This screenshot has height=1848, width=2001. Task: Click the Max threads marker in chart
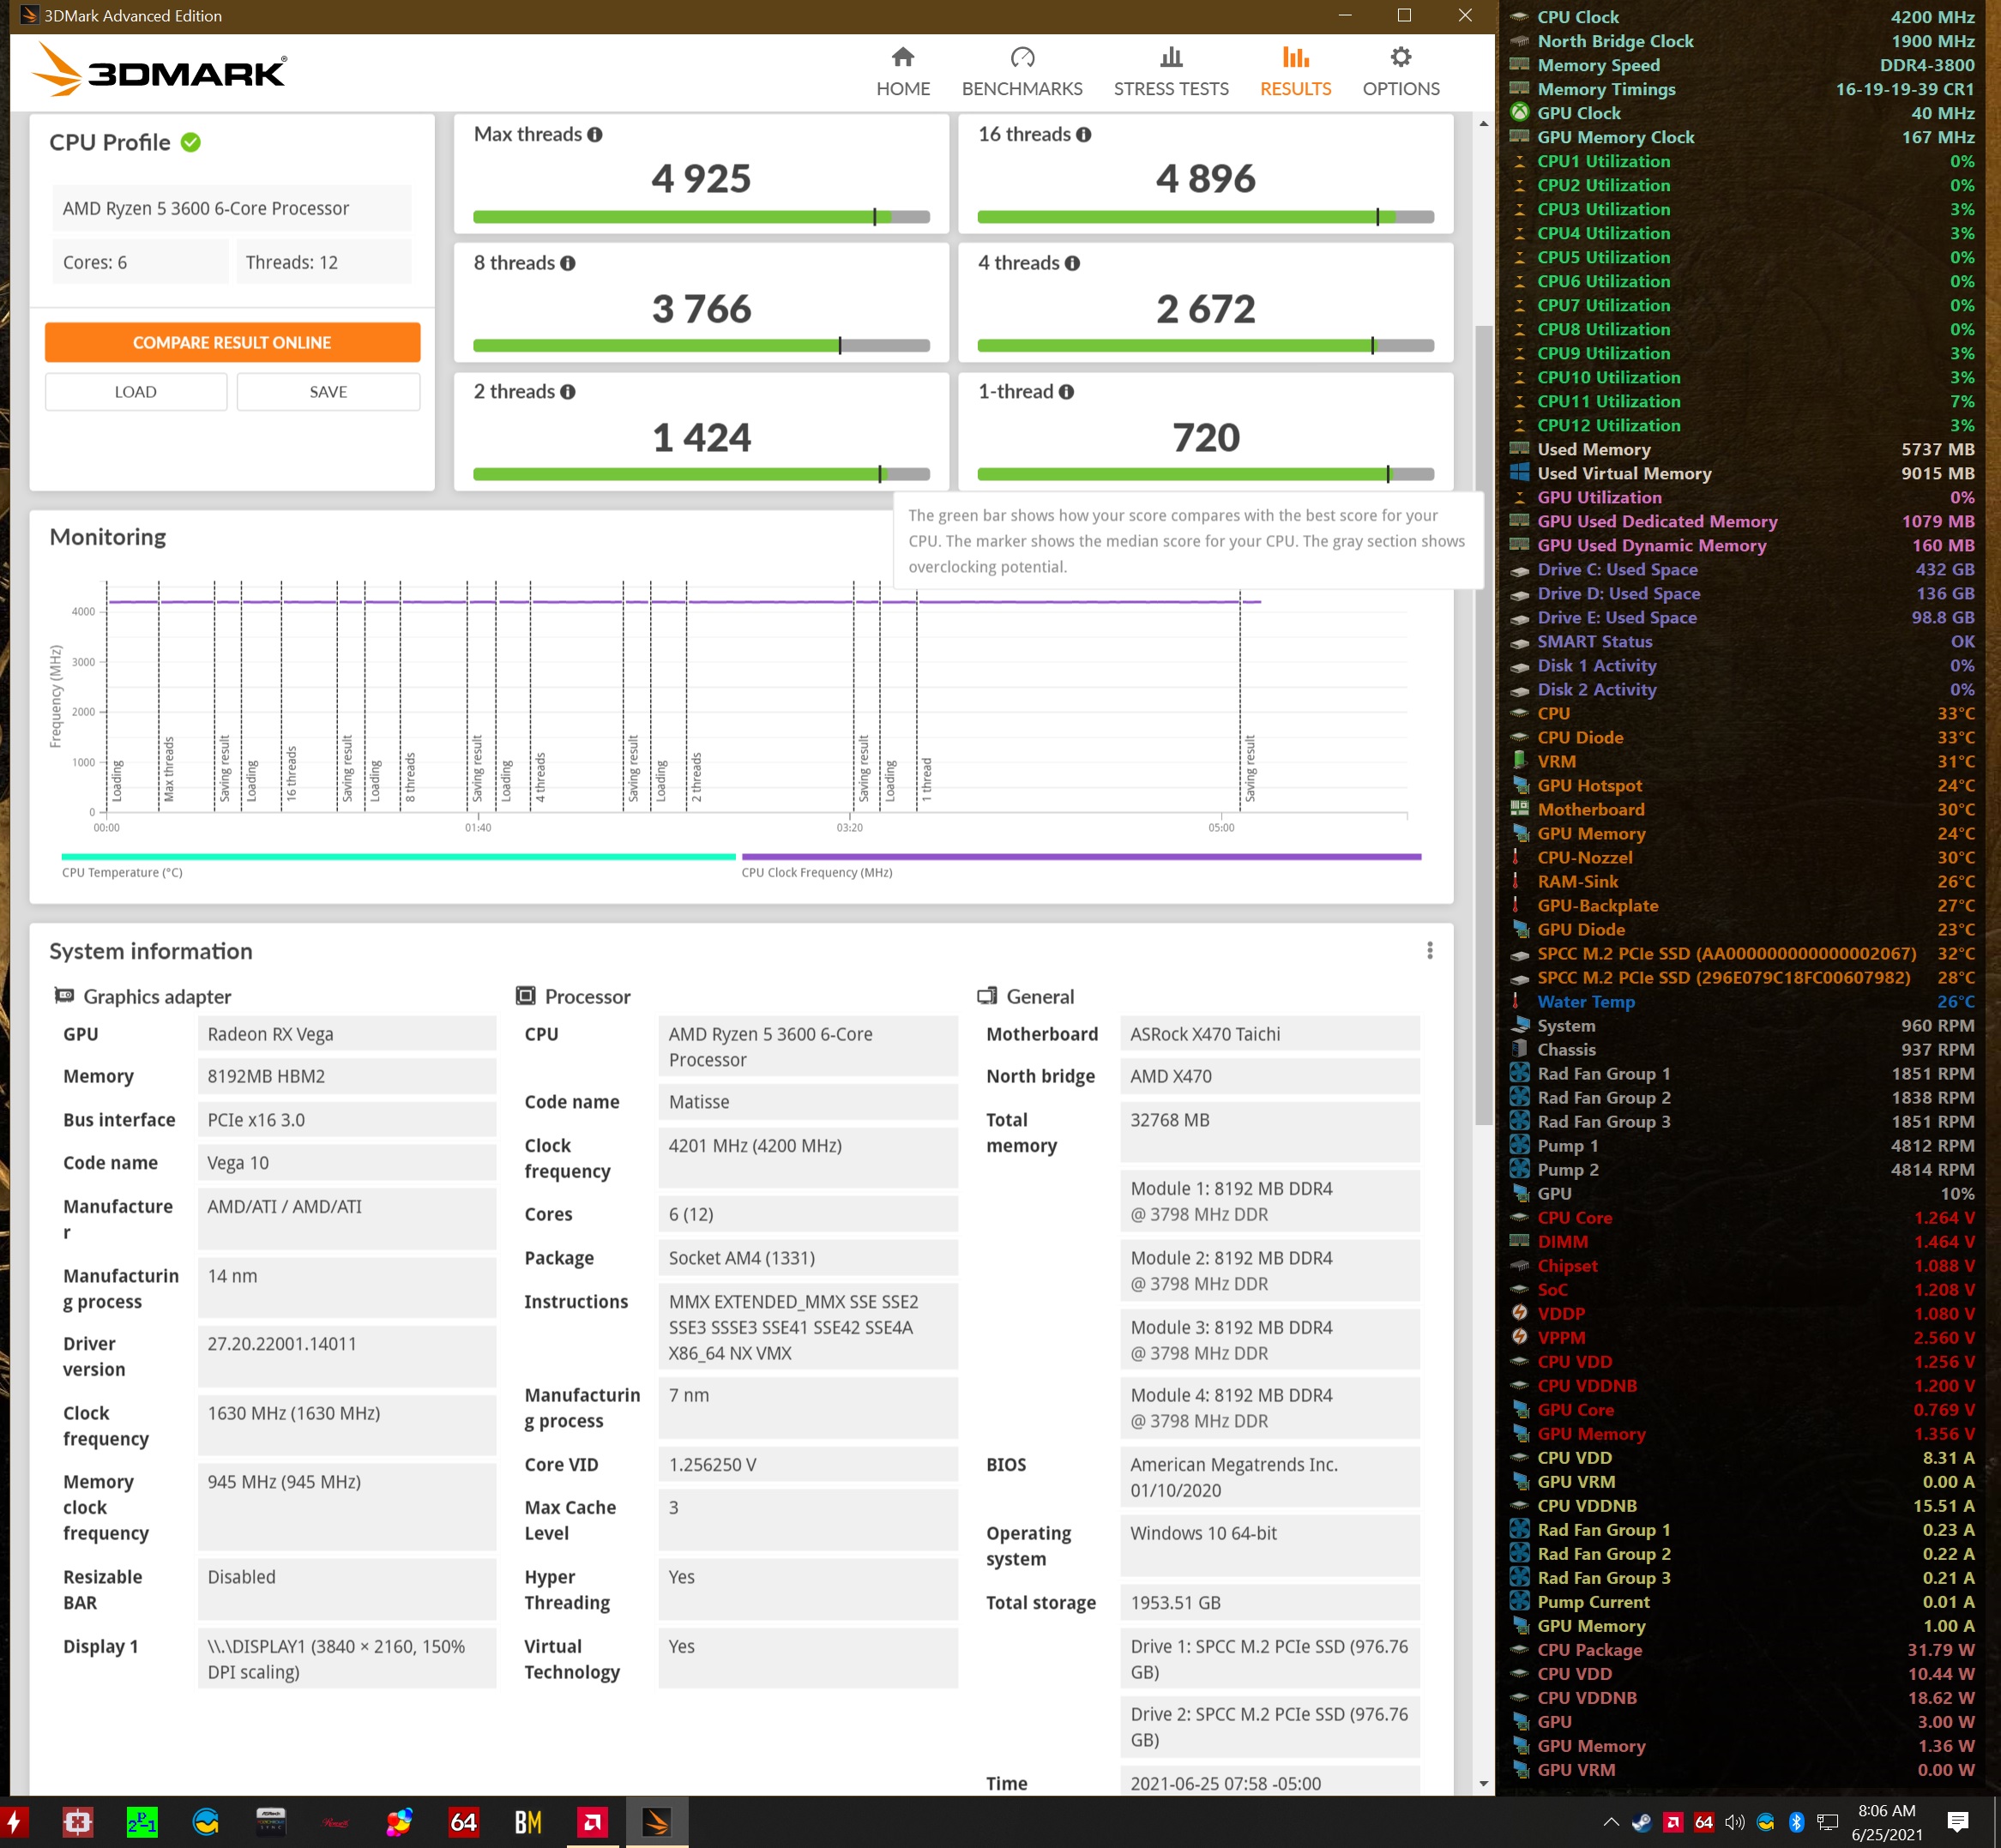pyautogui.click(x=169, y=769)
